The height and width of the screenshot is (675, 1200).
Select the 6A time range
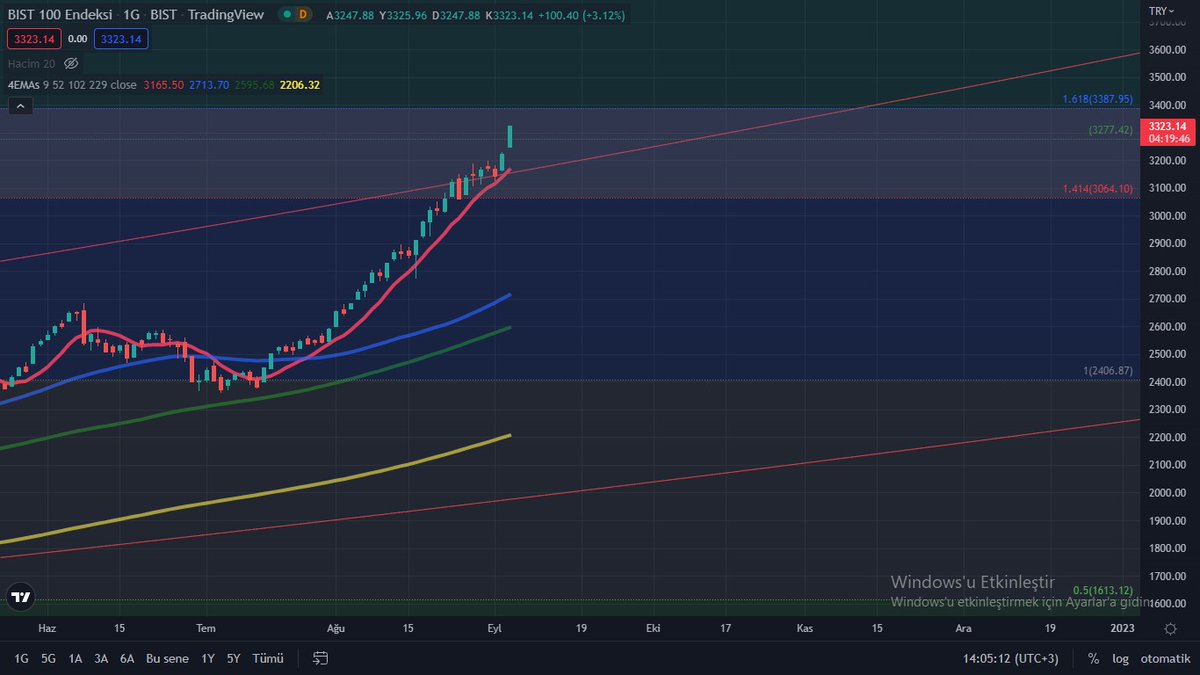pyautogui.click(x=127, y=658)
